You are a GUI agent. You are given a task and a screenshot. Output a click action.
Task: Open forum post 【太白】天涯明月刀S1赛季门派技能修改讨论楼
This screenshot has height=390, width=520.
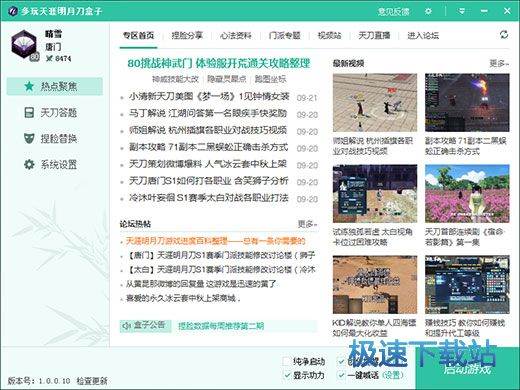pyautogui.click(x=222, y=269)
